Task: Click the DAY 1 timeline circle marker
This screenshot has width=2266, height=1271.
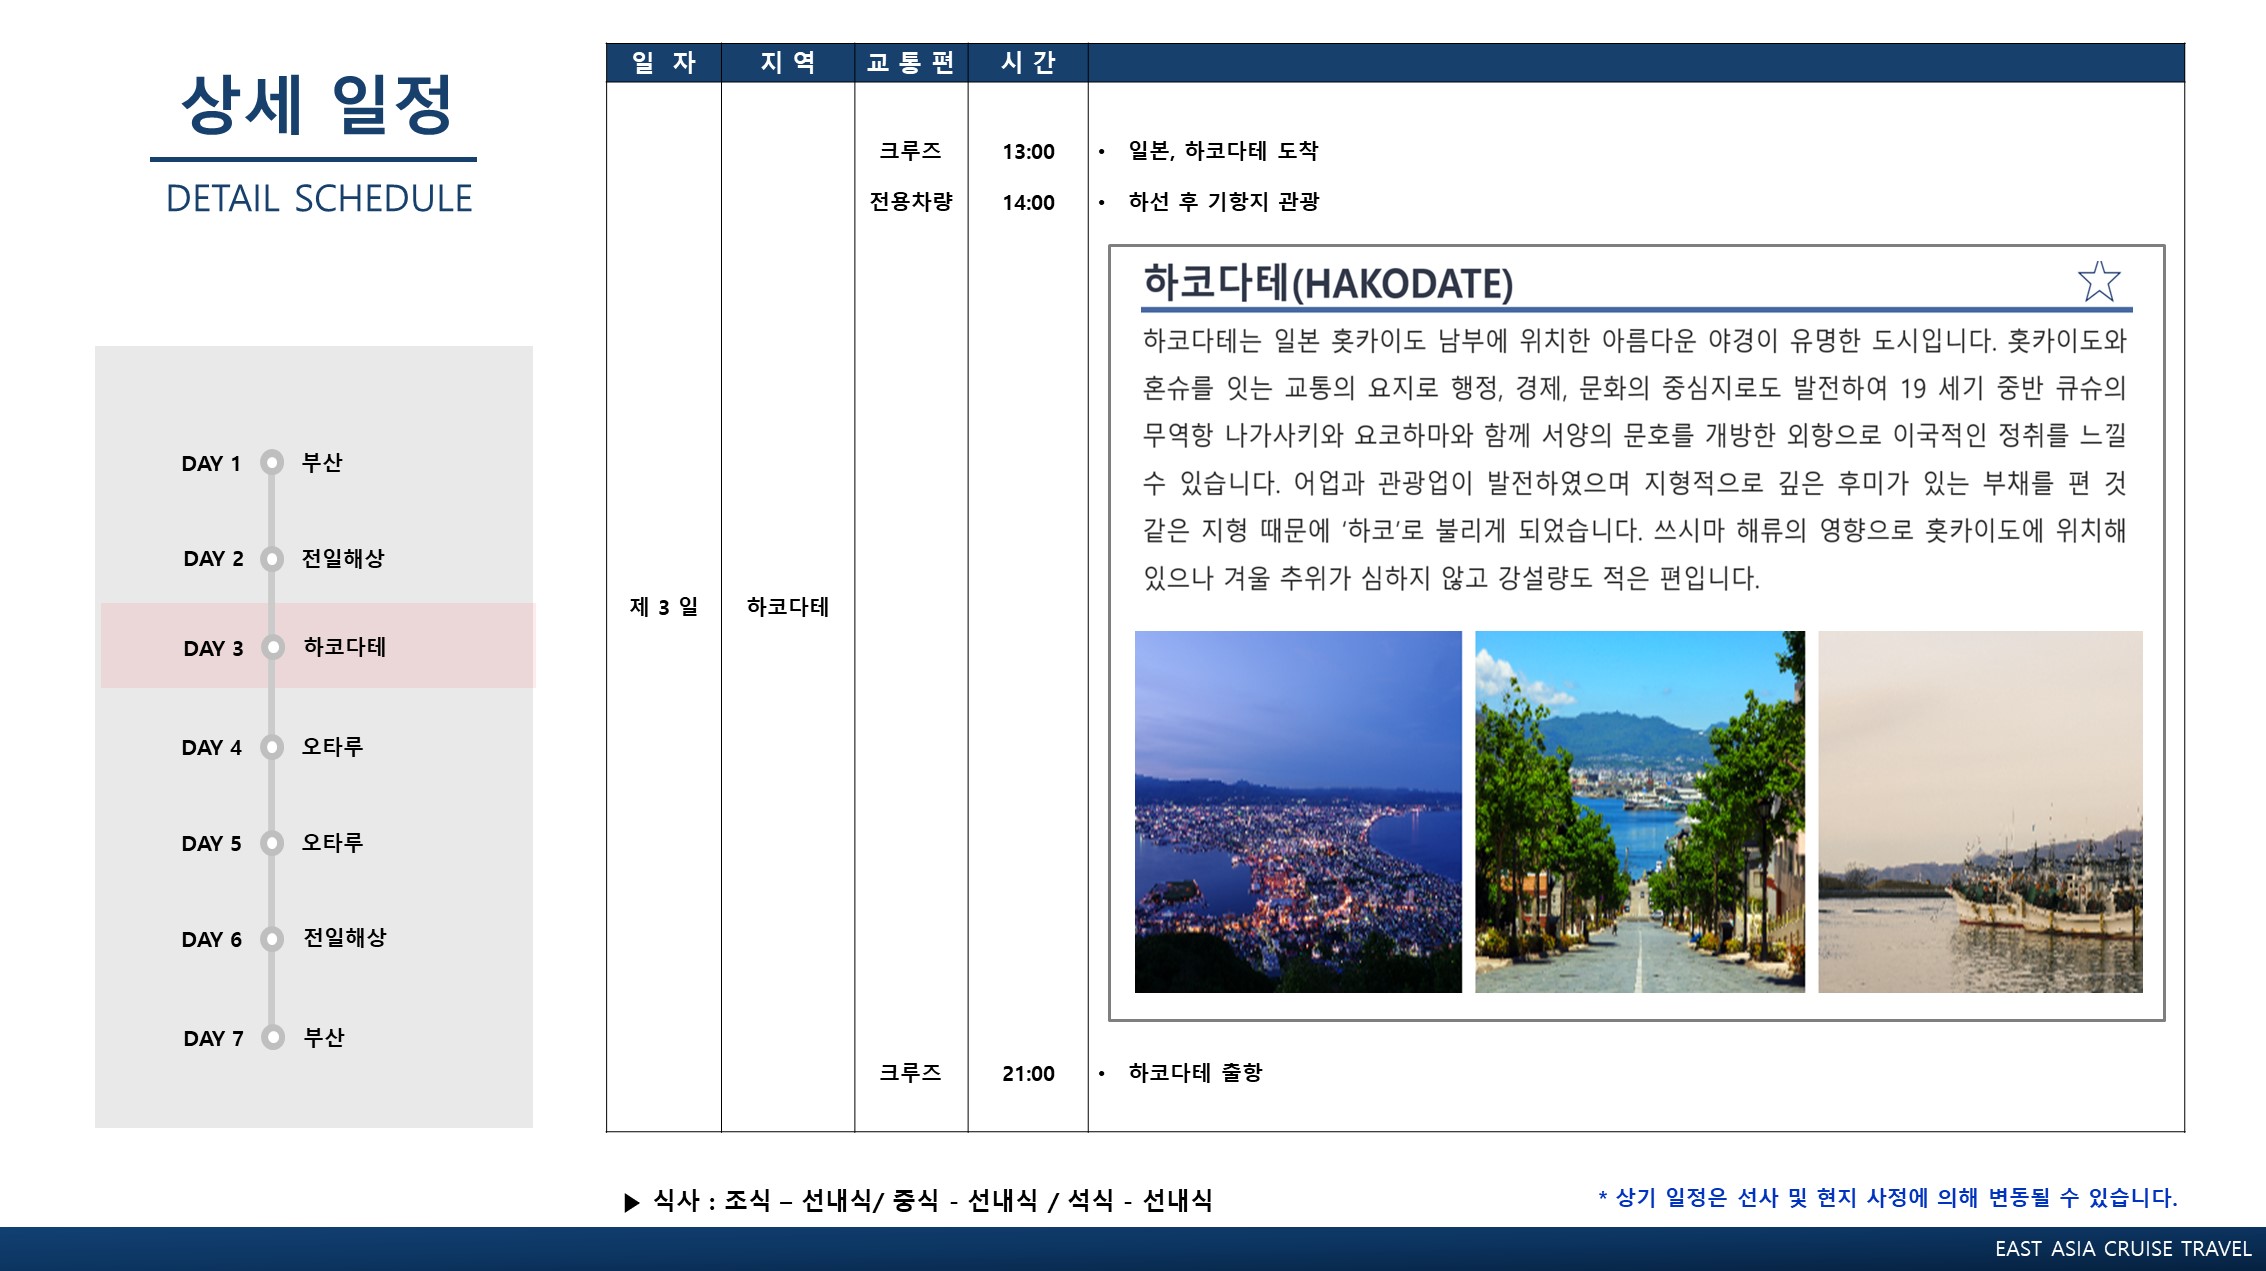Action: (x=272, y=462)
